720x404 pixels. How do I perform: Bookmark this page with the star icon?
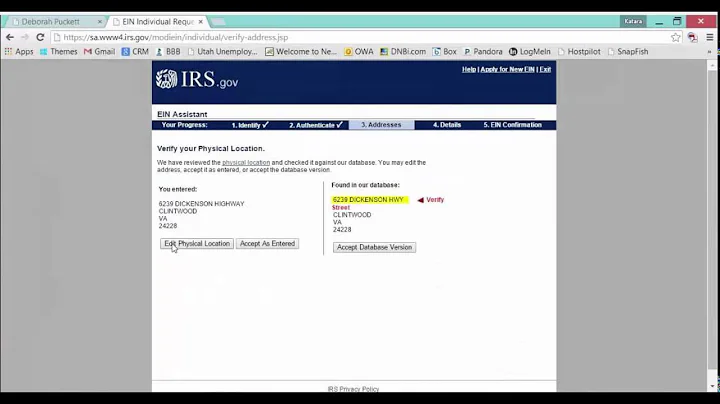[x=675, y=38]
